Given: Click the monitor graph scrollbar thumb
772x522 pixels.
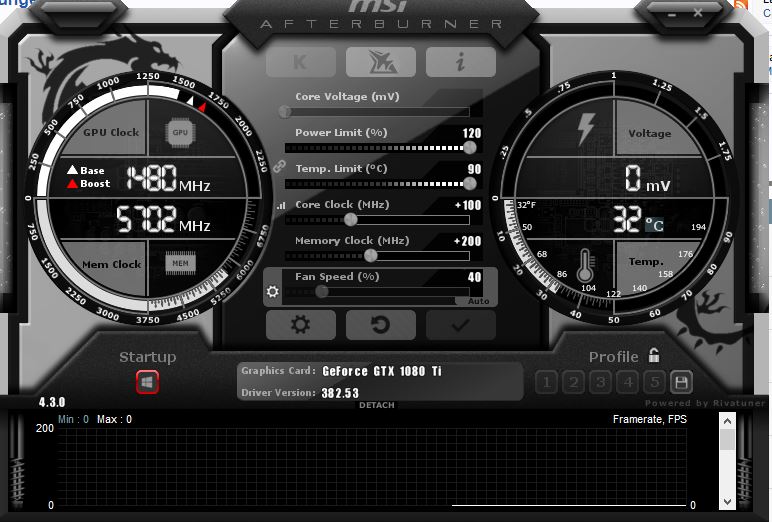Looking at the screenshot, I should [x=727, y=439].
